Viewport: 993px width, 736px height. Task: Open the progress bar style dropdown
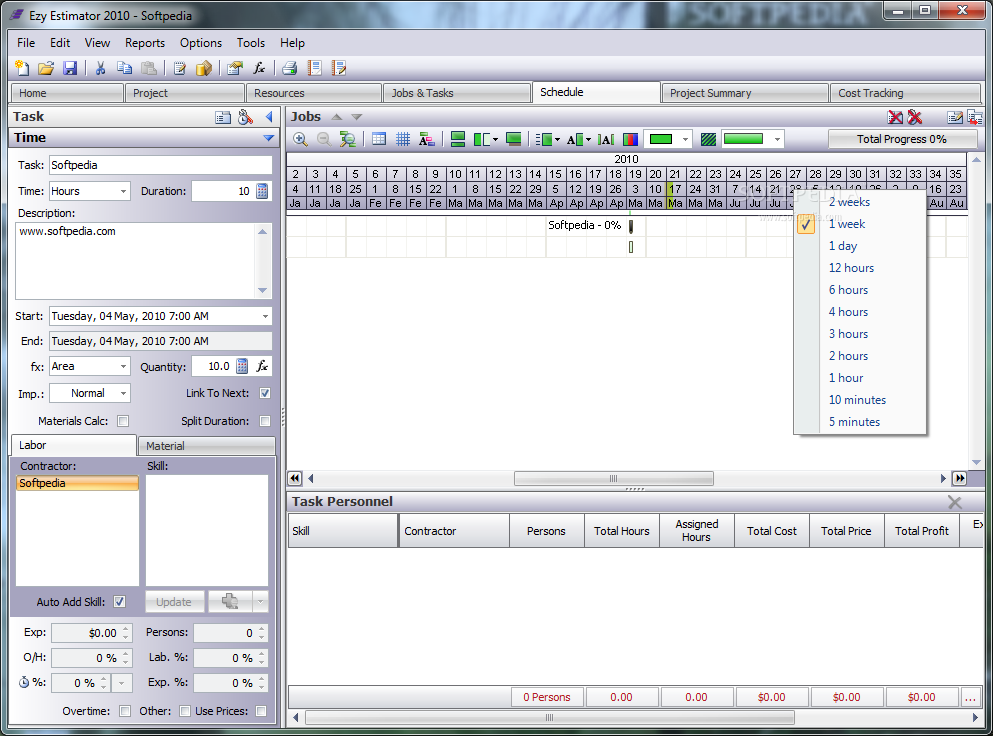pyautogui.click(x=777, y=139)
